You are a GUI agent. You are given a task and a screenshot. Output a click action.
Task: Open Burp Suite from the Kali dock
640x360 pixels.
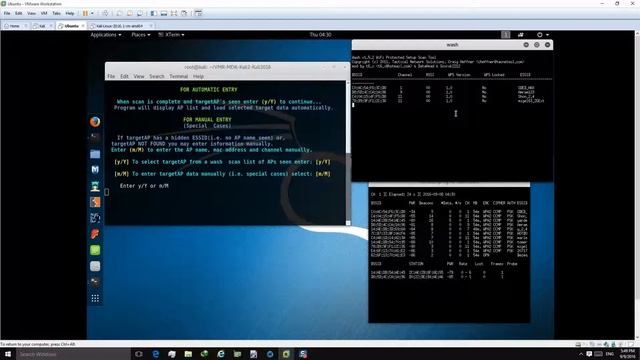click(95, 202)
